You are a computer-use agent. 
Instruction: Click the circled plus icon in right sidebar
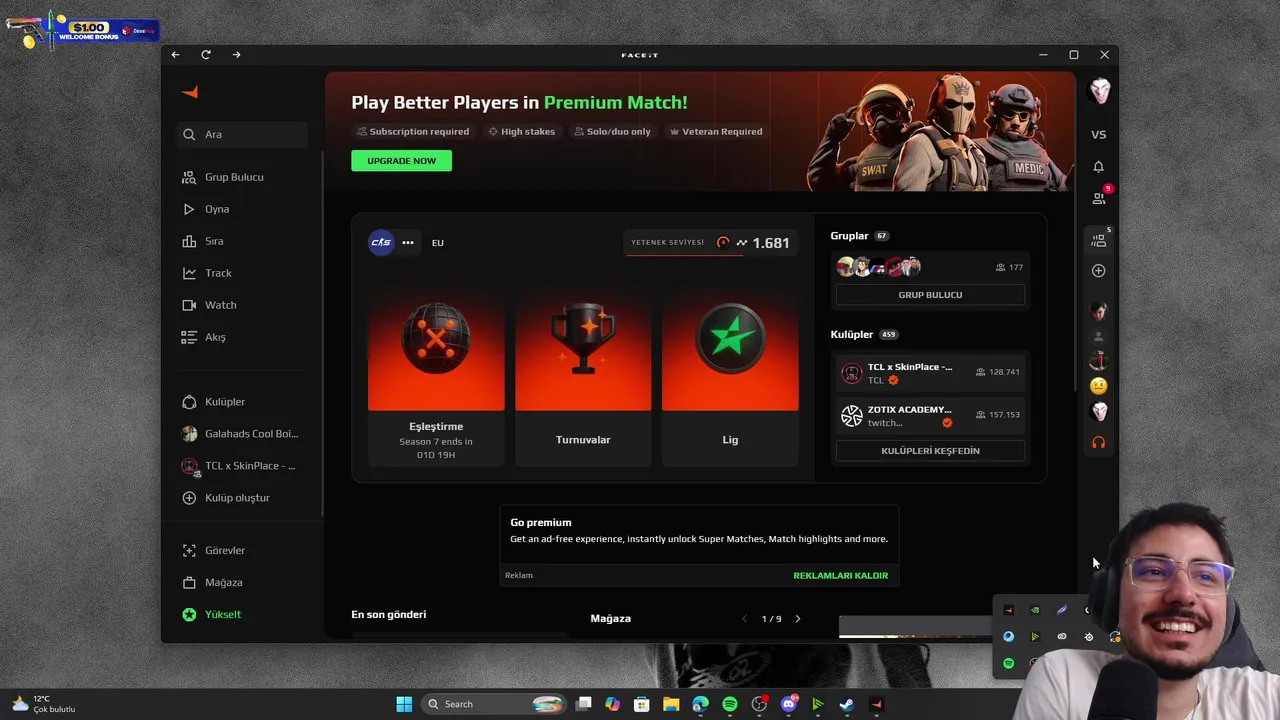coord(1099,271)
